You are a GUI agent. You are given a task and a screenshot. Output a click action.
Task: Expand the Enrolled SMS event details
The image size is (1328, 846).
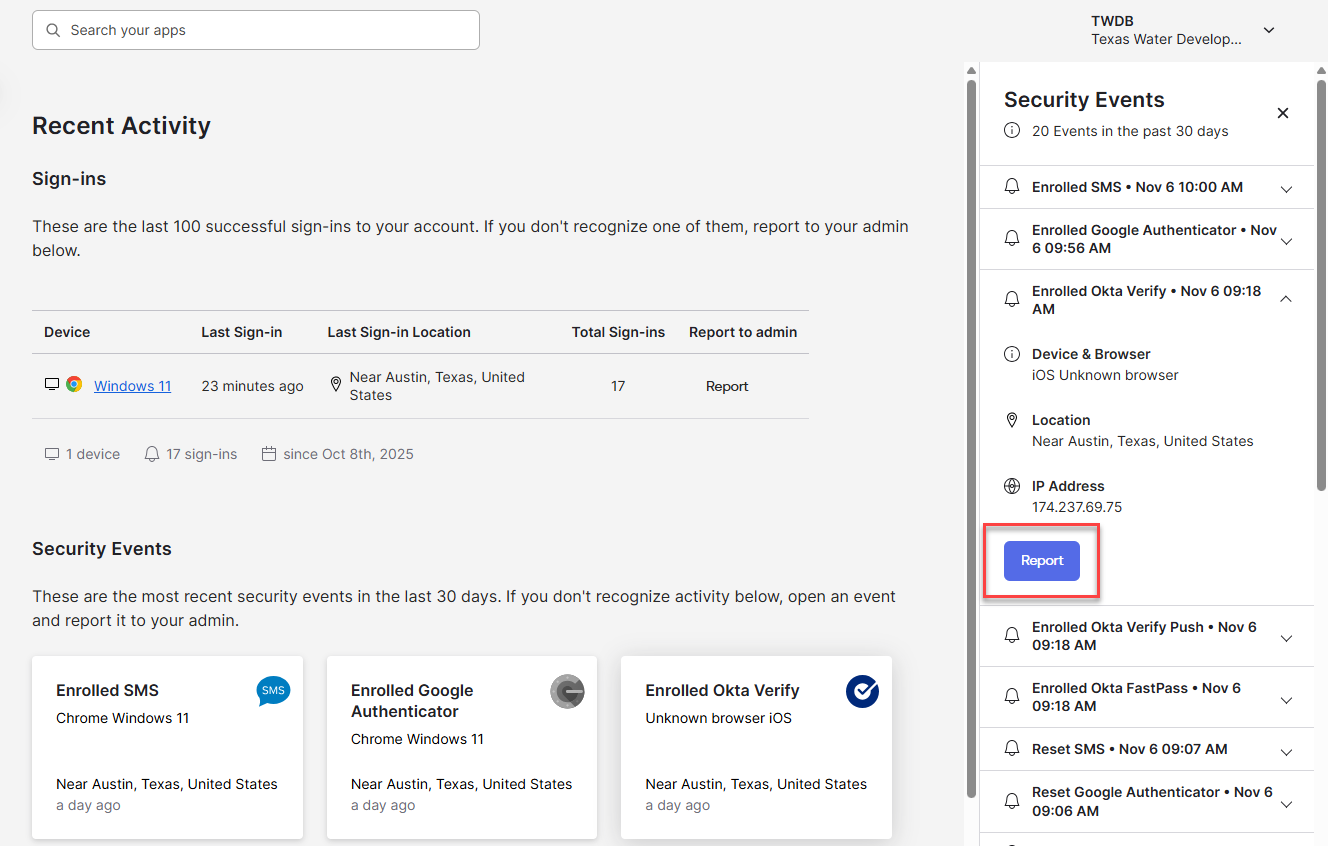pyautogui.click(x=1286, y=188)
